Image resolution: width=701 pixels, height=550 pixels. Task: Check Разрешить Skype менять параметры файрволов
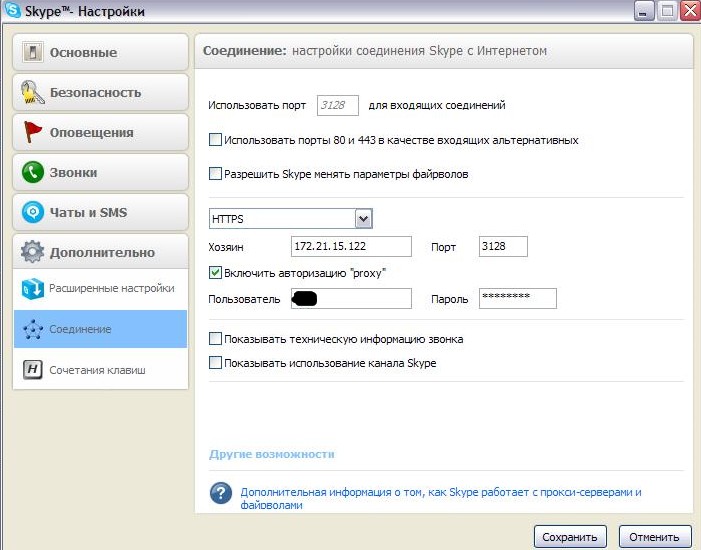215,174
